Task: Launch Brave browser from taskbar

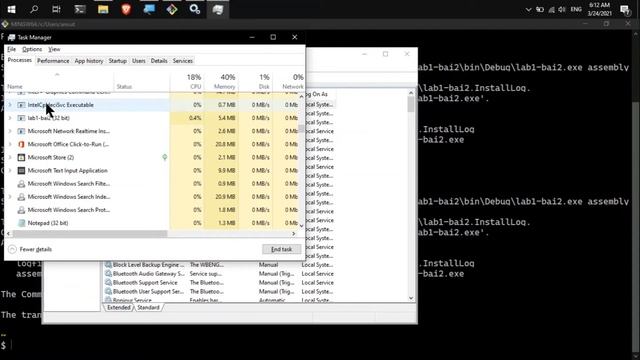Action: [126, 9]
